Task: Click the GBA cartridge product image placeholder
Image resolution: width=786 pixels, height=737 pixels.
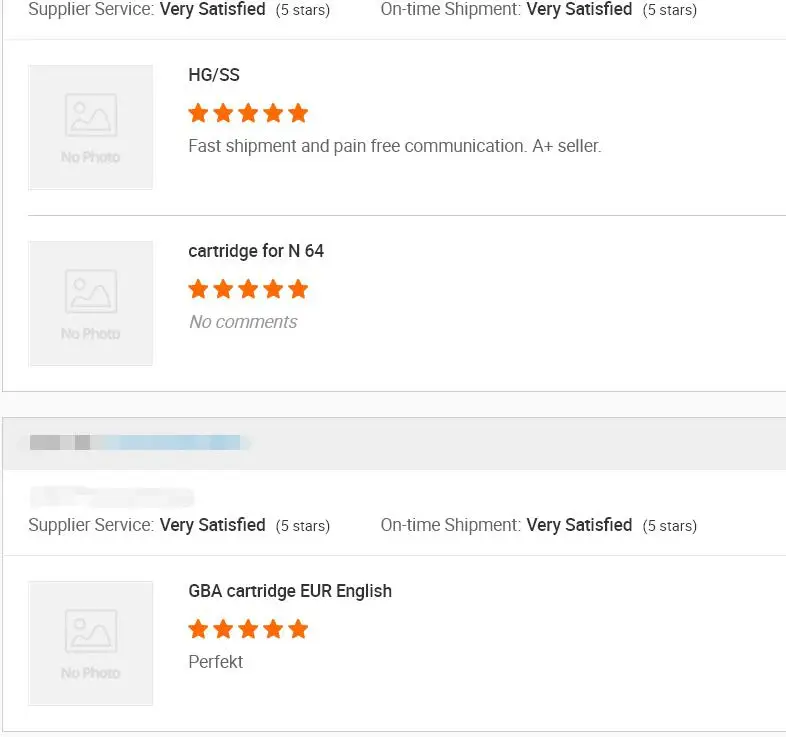Action: coord(90,643)
